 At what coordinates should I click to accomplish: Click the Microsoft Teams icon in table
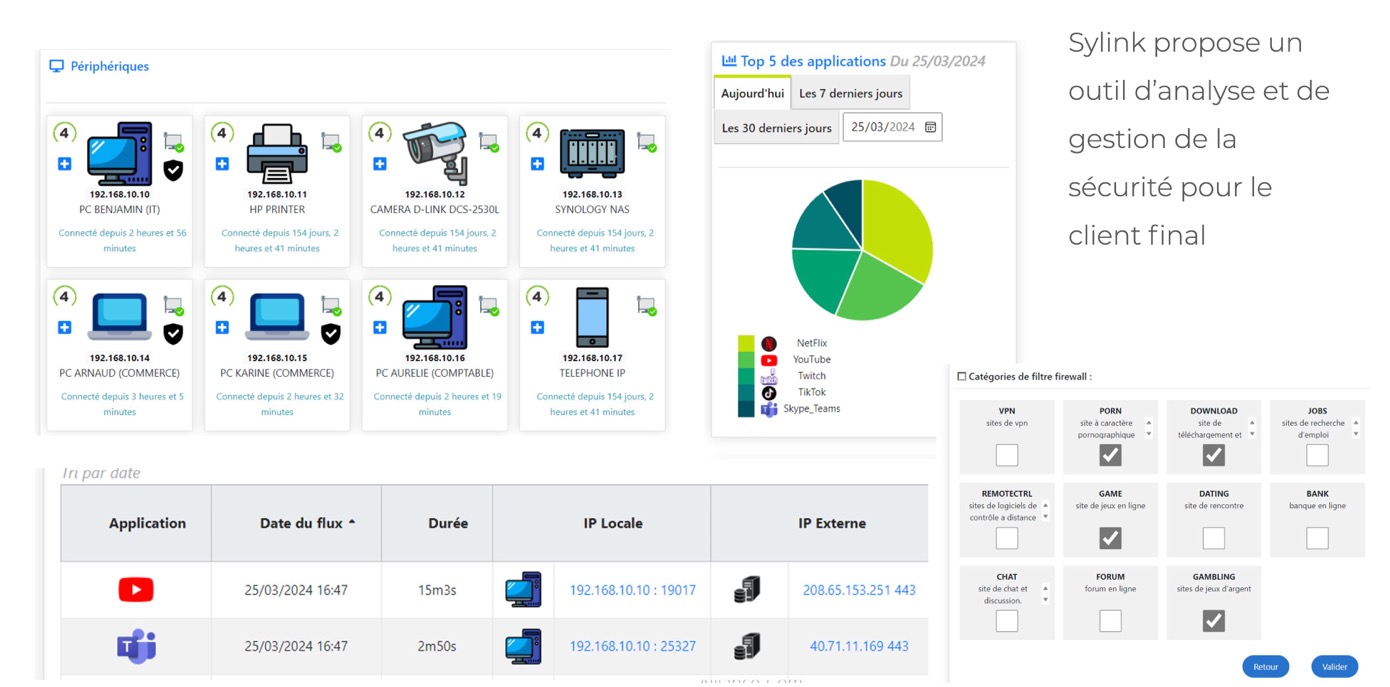click(x=136, y=647)
